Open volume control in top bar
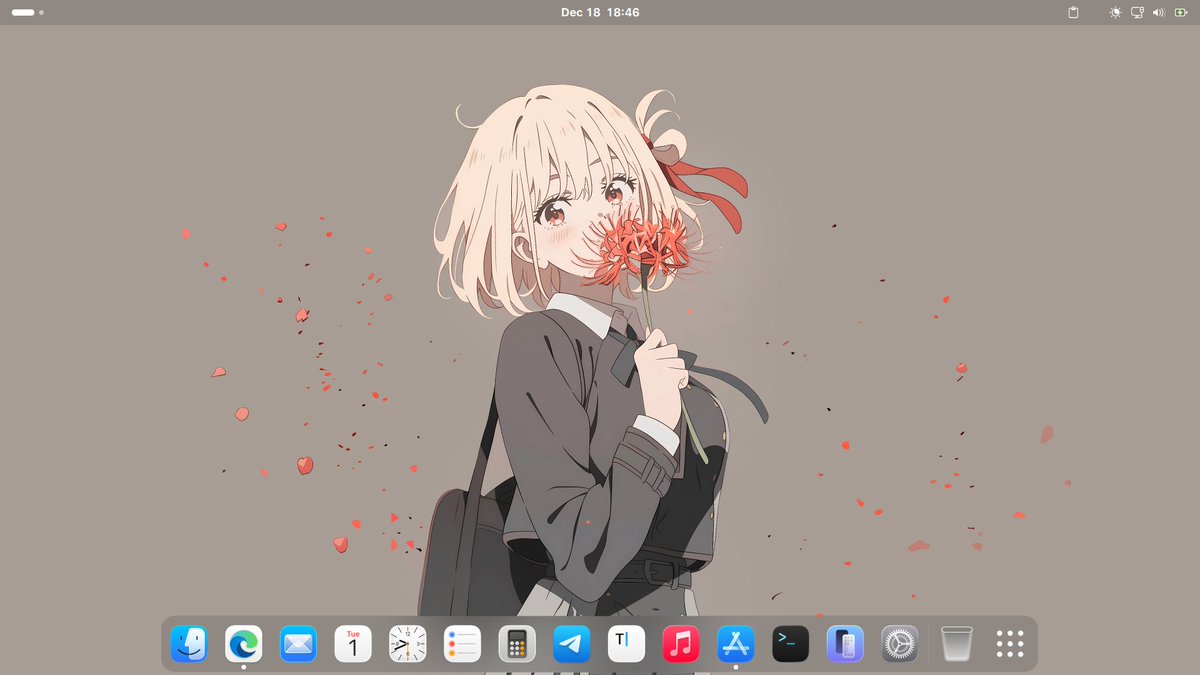 click(x=1159, y=12)
